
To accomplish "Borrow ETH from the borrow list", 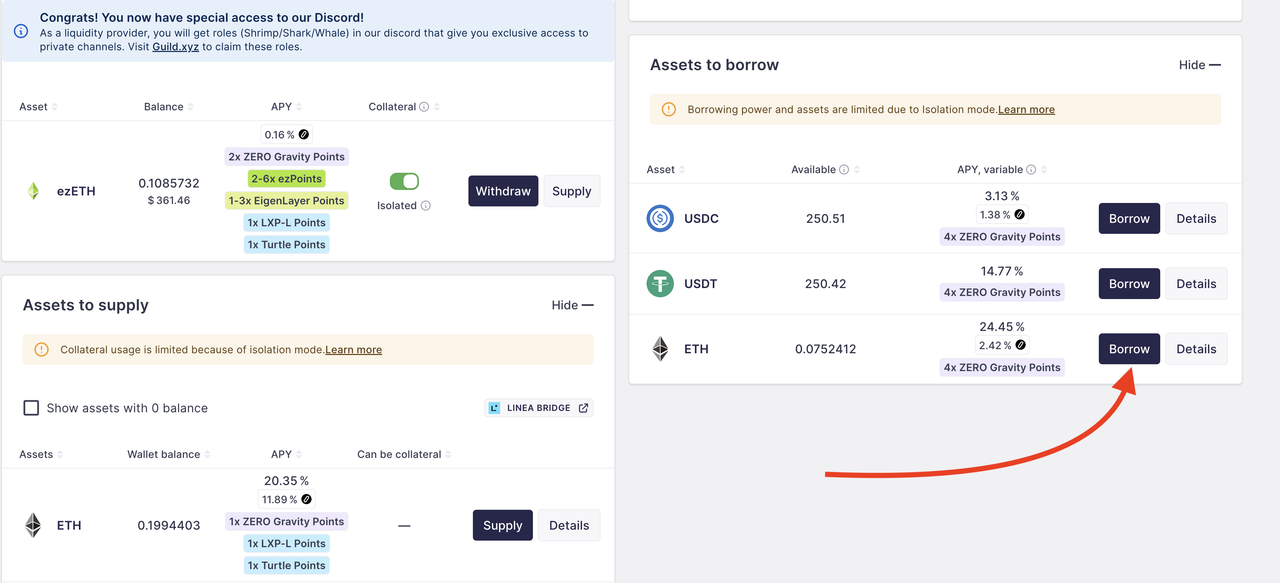I will (x=1129, y=349).
